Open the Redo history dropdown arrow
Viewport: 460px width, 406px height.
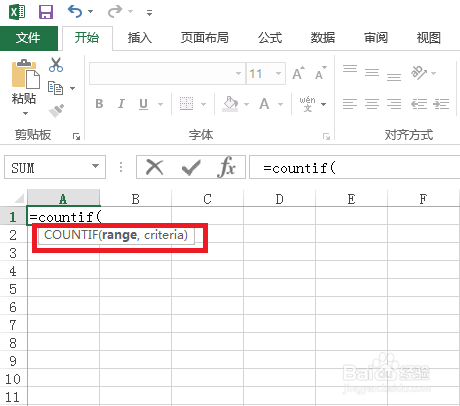pyautogui.click(x=130, y=12)
